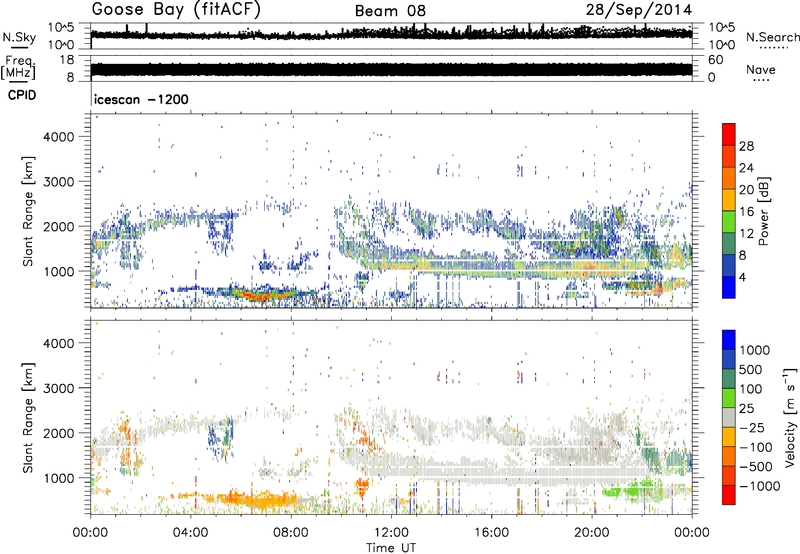Click the red bottom of velocity colorbar
Screen dimensions: 800x554
[729, 495]
